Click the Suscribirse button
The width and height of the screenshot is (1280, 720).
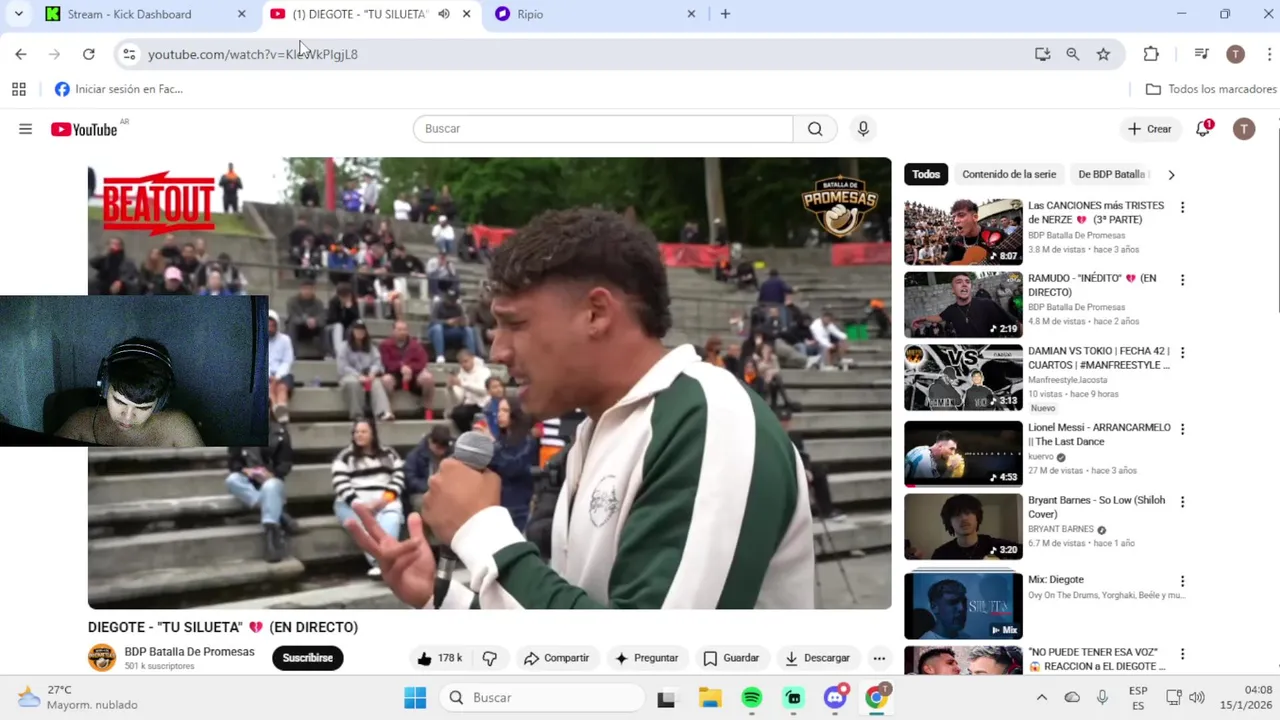(308, 658)
